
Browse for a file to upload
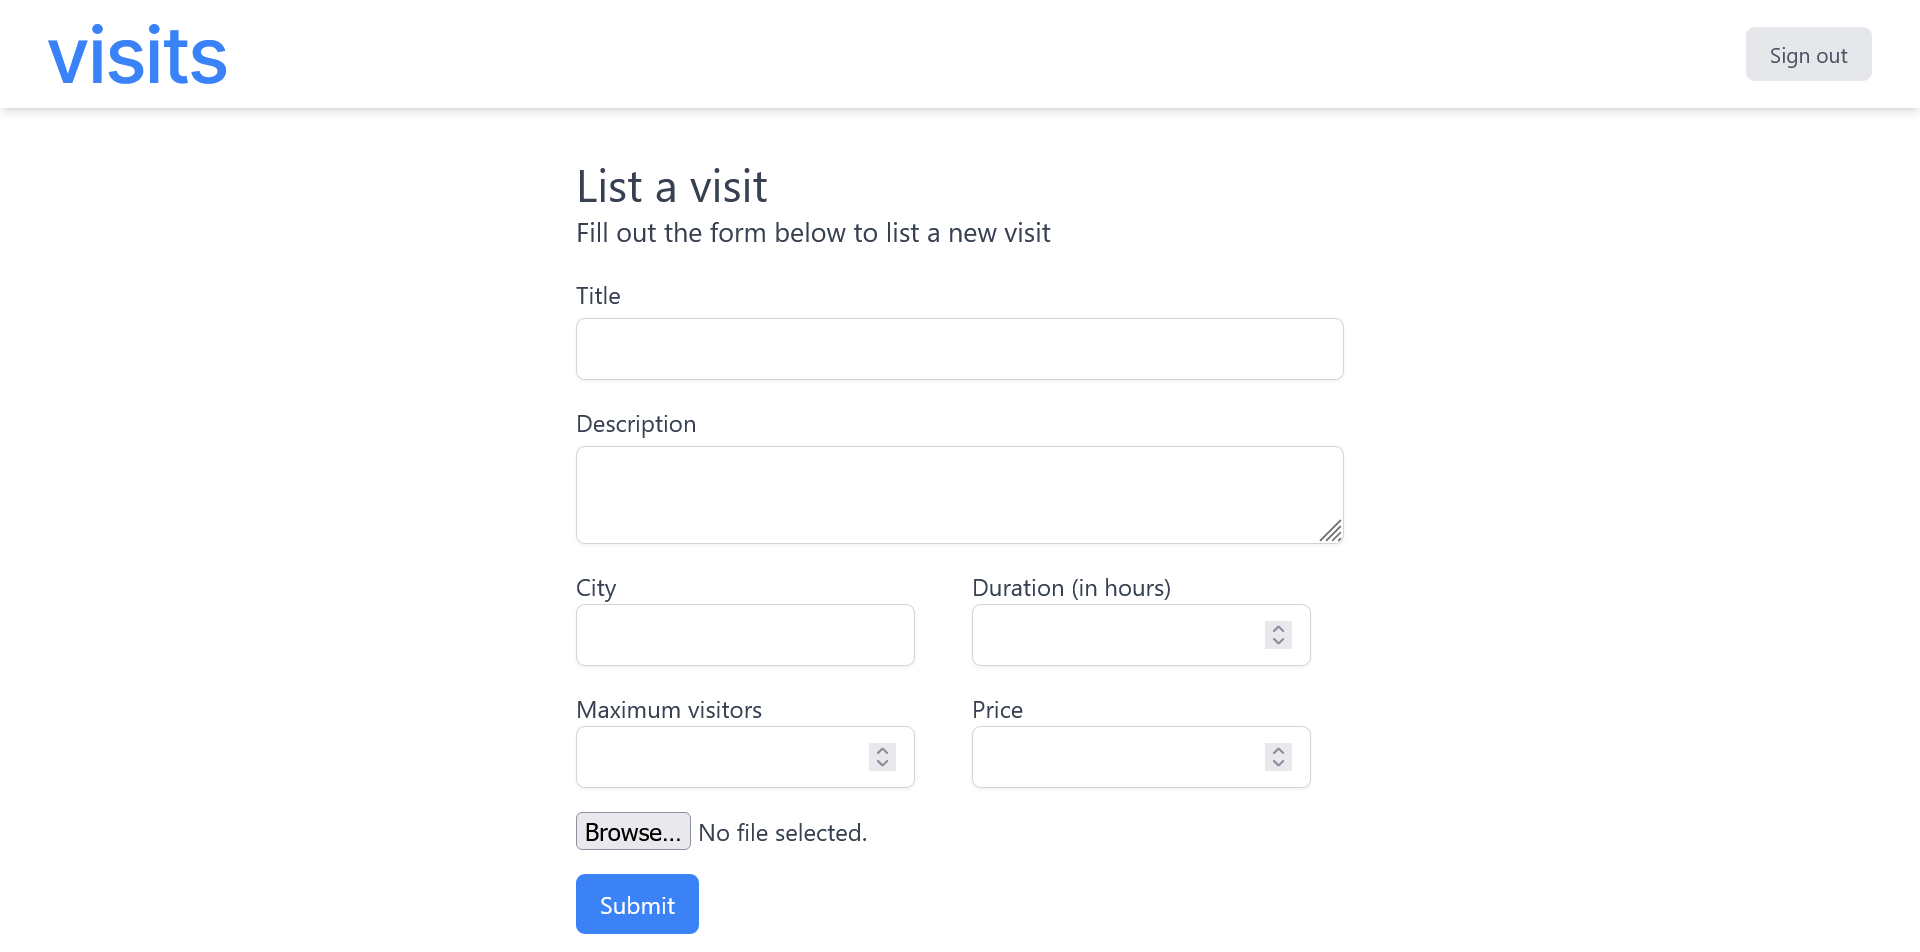[x=633, y=831]
